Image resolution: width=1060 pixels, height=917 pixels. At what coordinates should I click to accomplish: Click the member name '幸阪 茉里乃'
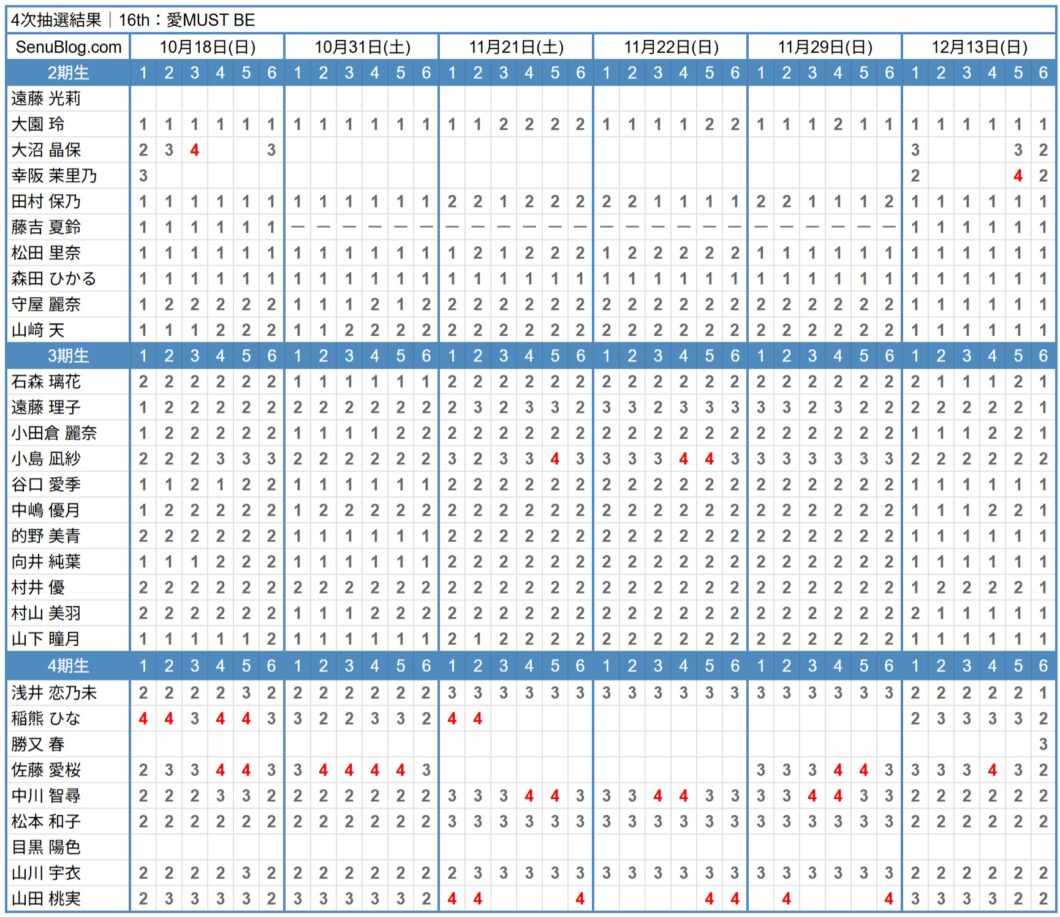coord(54,176)
